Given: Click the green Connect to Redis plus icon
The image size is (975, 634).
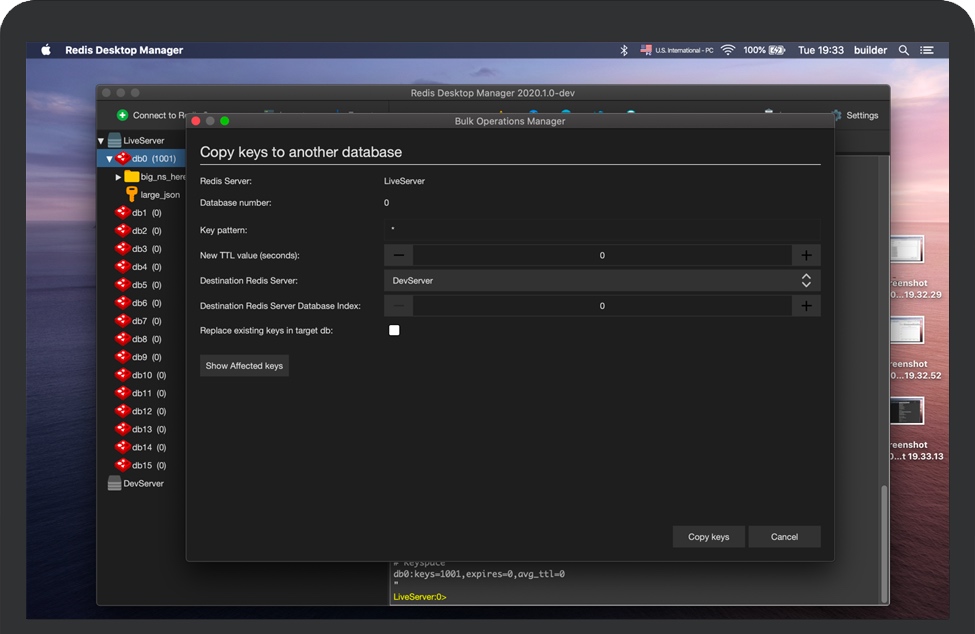Looking at the screenshot, I should click(x=123, y=115).
